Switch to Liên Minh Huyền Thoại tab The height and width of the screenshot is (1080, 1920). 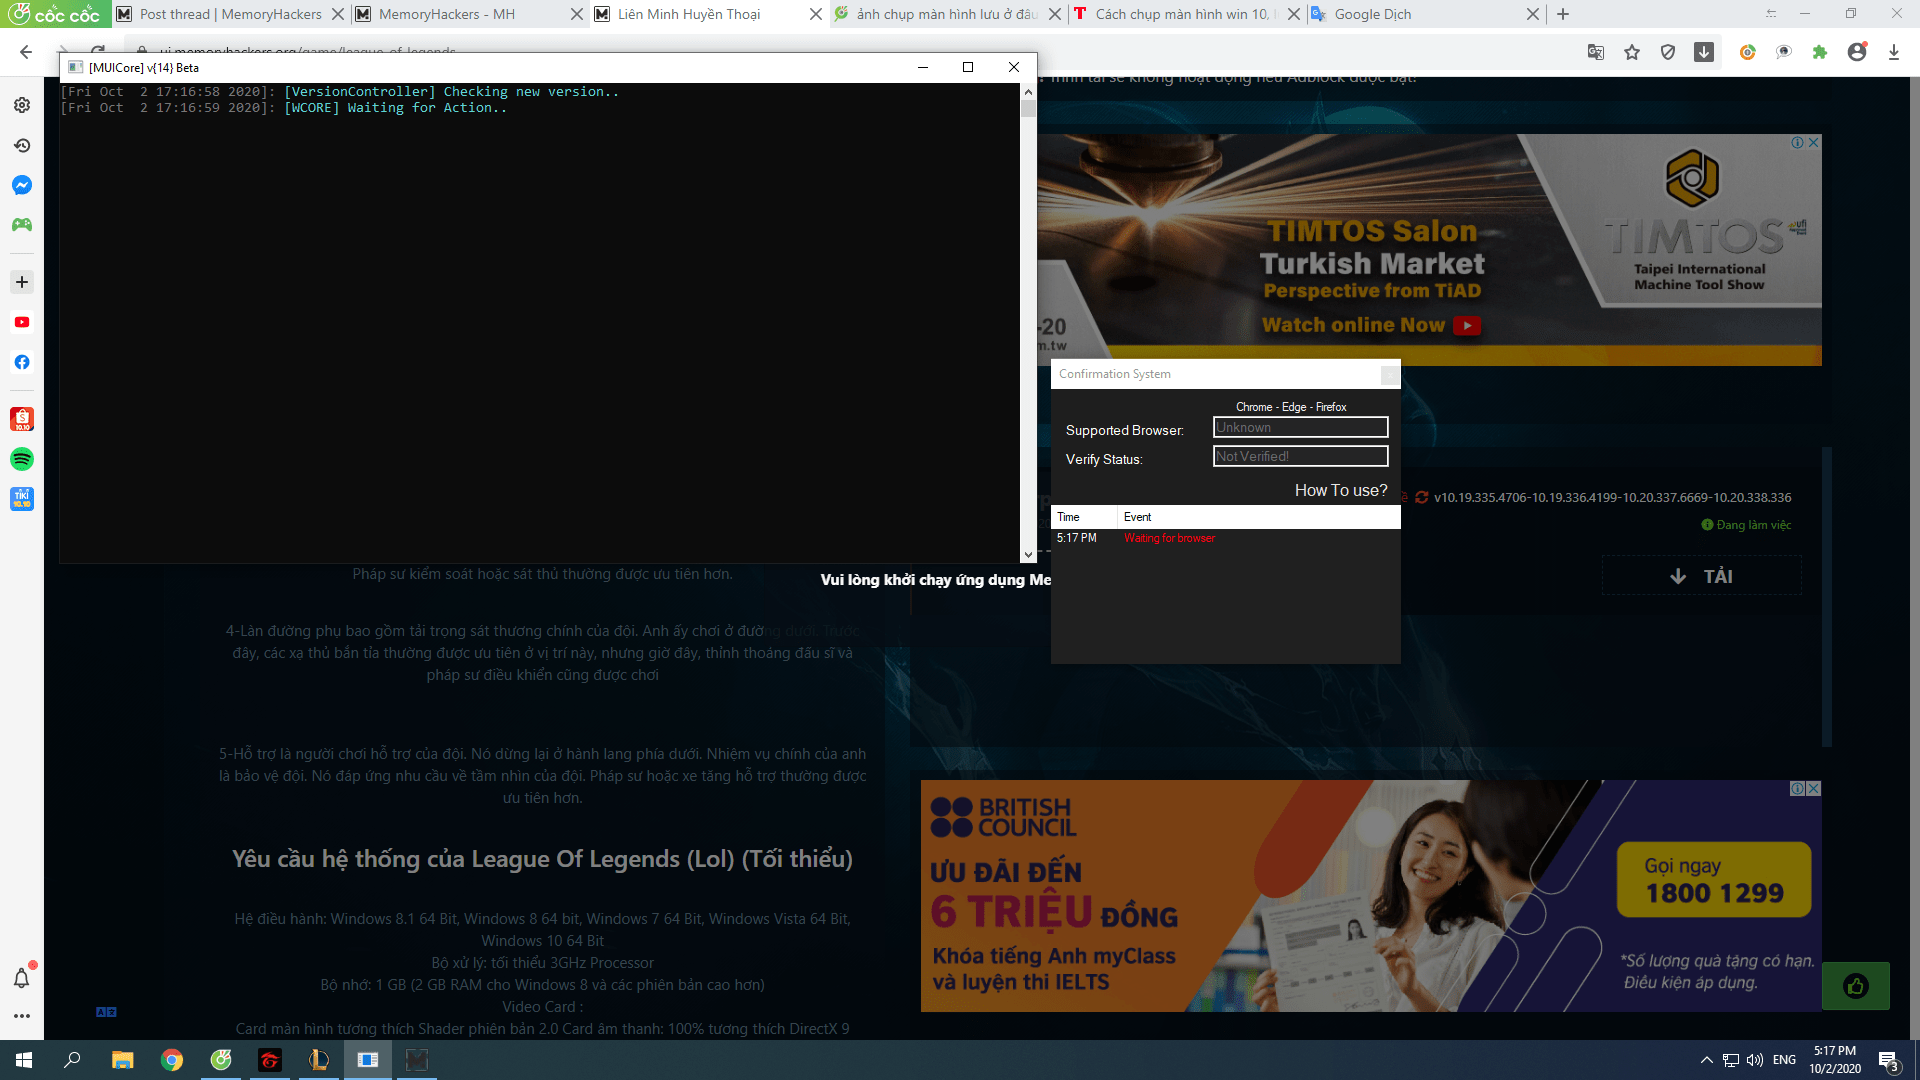coord(708,14)
